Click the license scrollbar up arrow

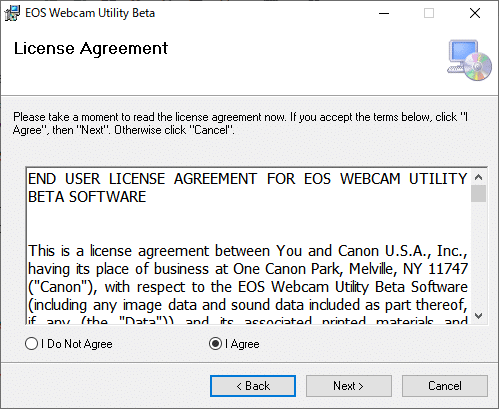479,177
